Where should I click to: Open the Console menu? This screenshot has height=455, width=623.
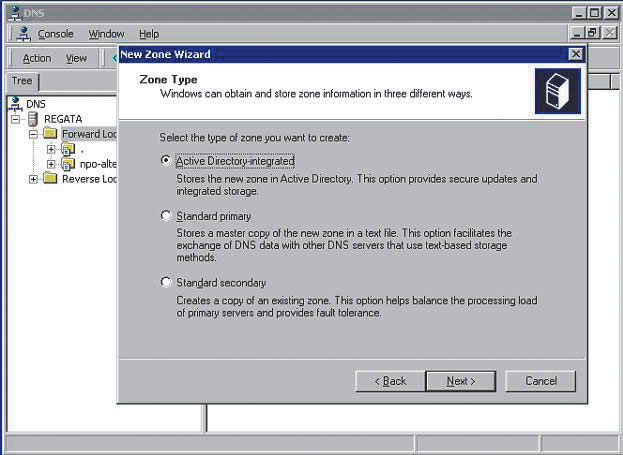55,34
